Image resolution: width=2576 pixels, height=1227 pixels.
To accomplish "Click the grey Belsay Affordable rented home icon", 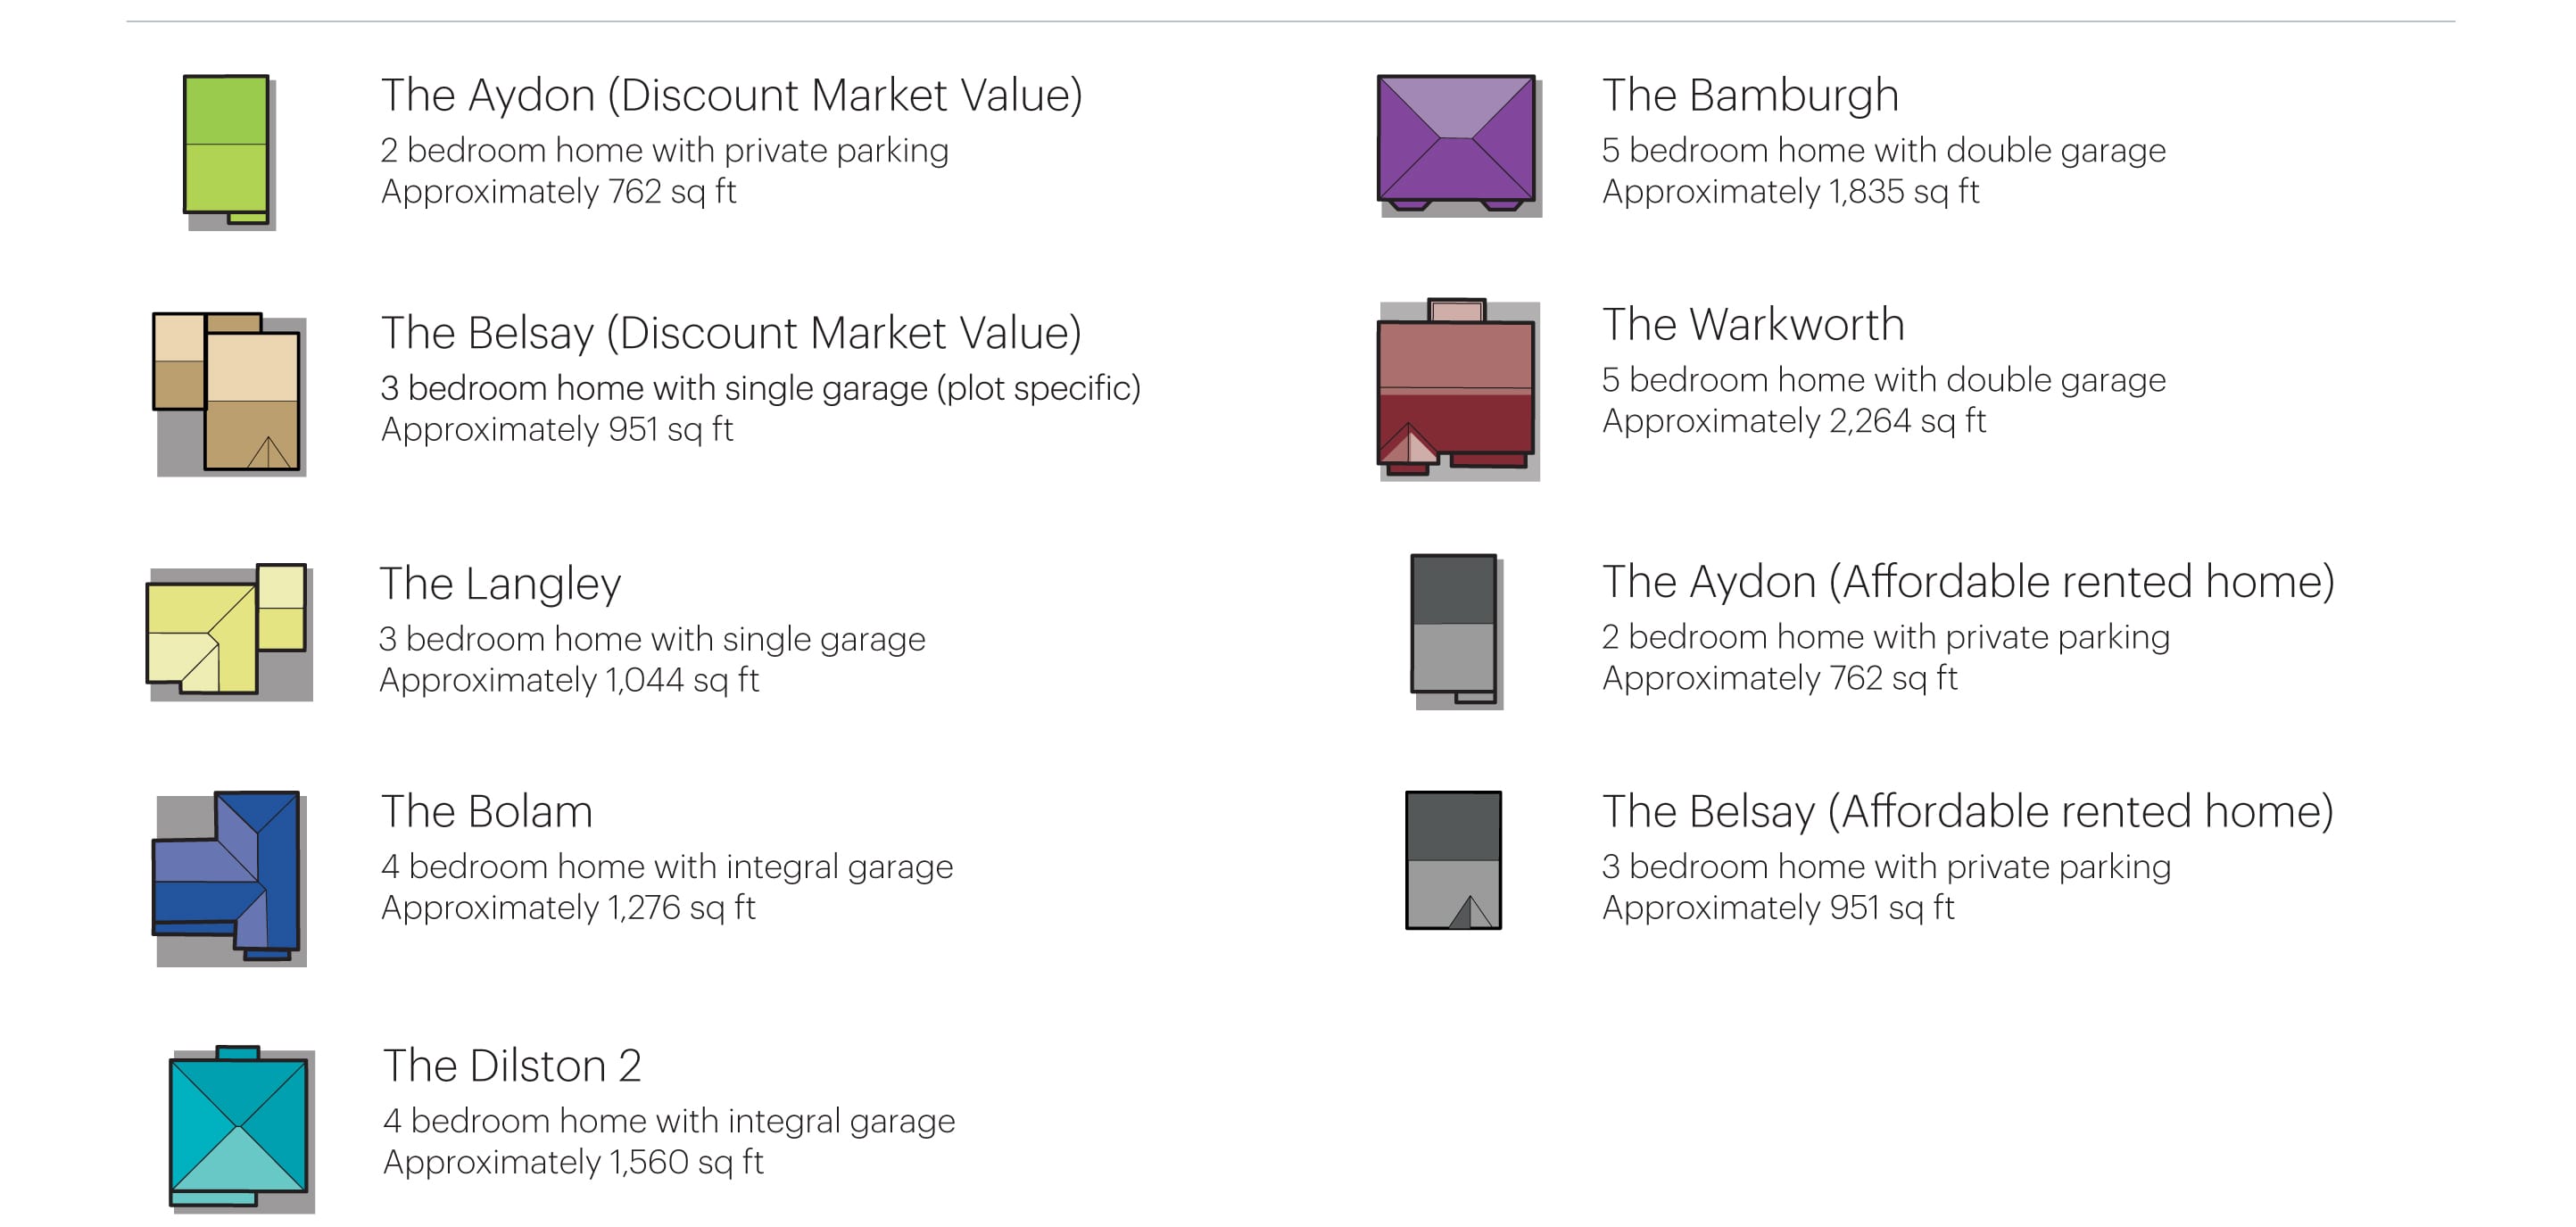I will coord(1453,860).
